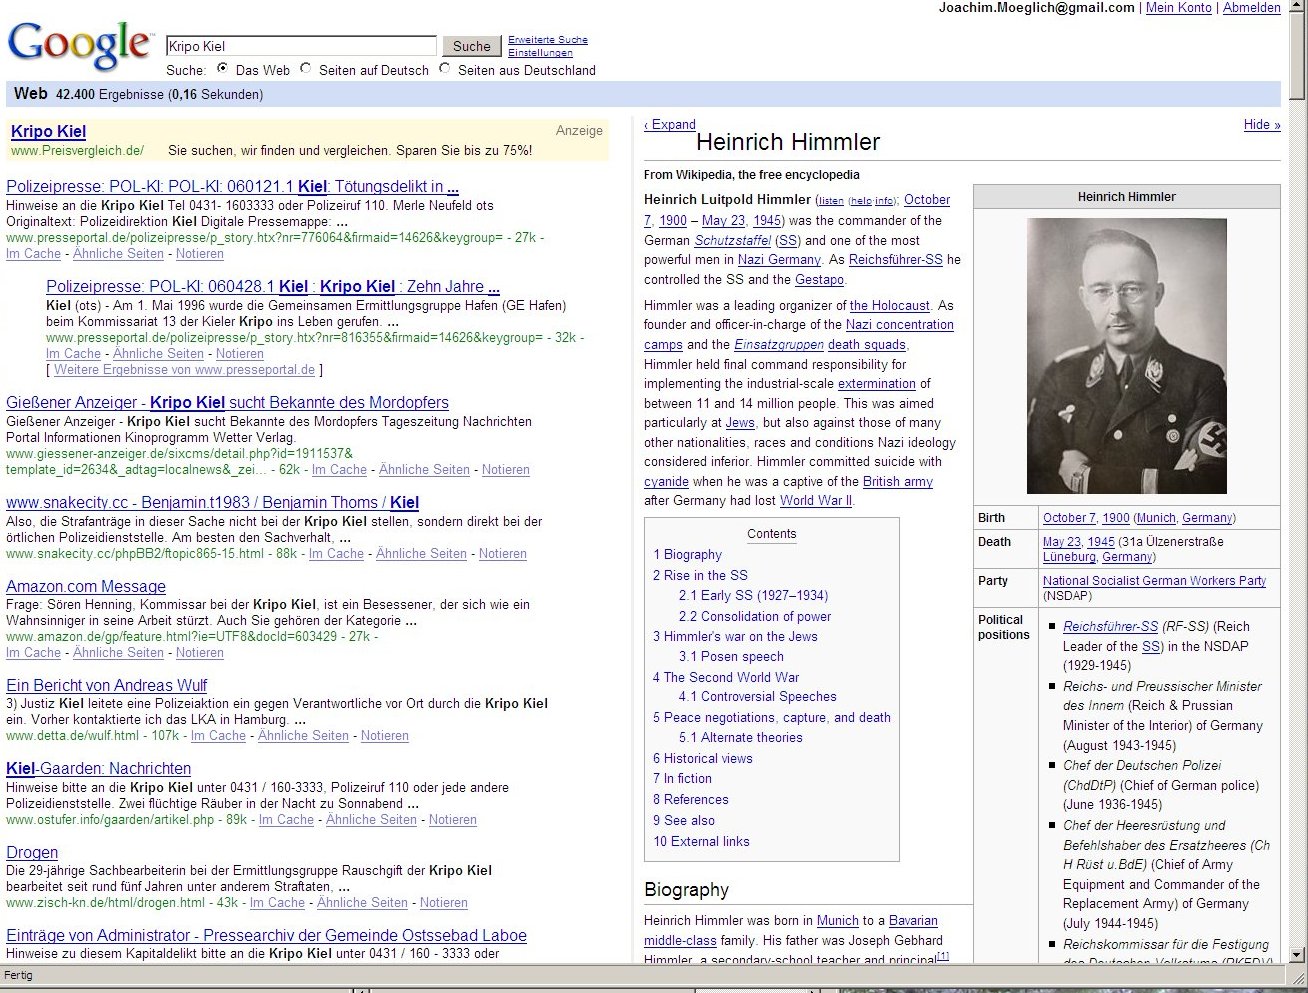Open the Kripo Kiel sponsored ad link
Screen dimensions: 1308x993
[48, 132]
